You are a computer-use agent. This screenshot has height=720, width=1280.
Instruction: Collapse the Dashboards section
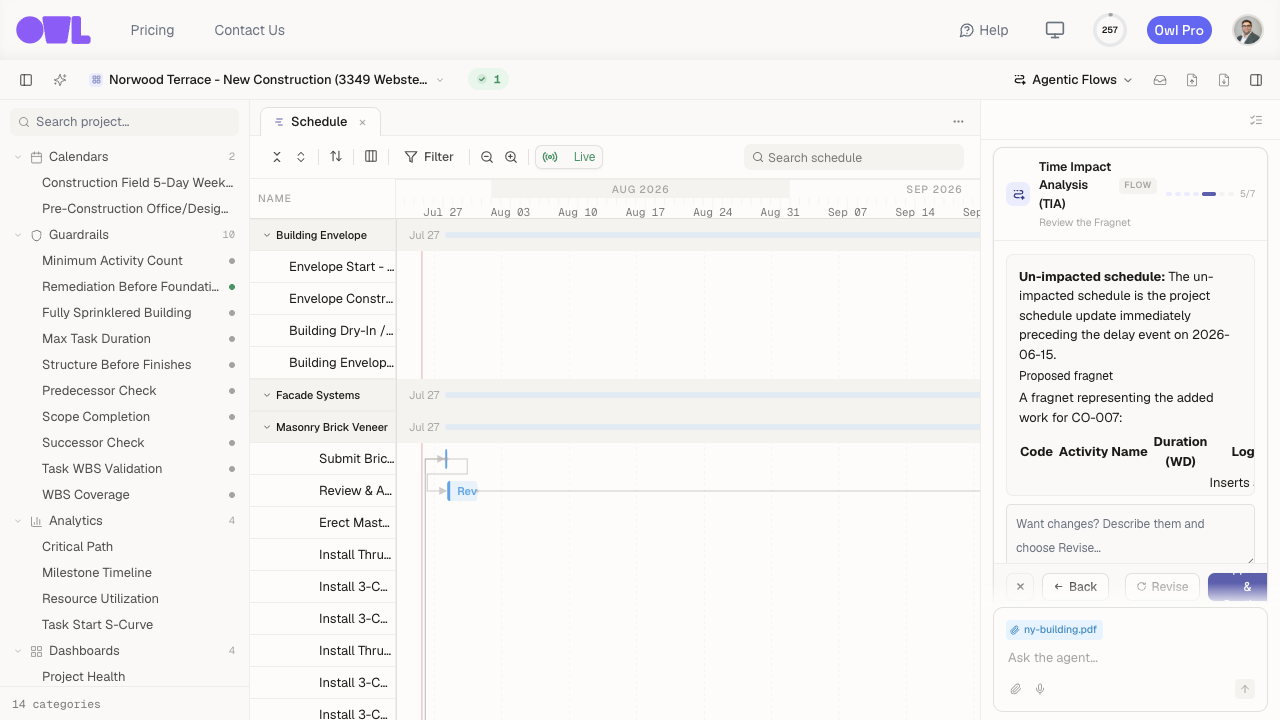(18, 651)
